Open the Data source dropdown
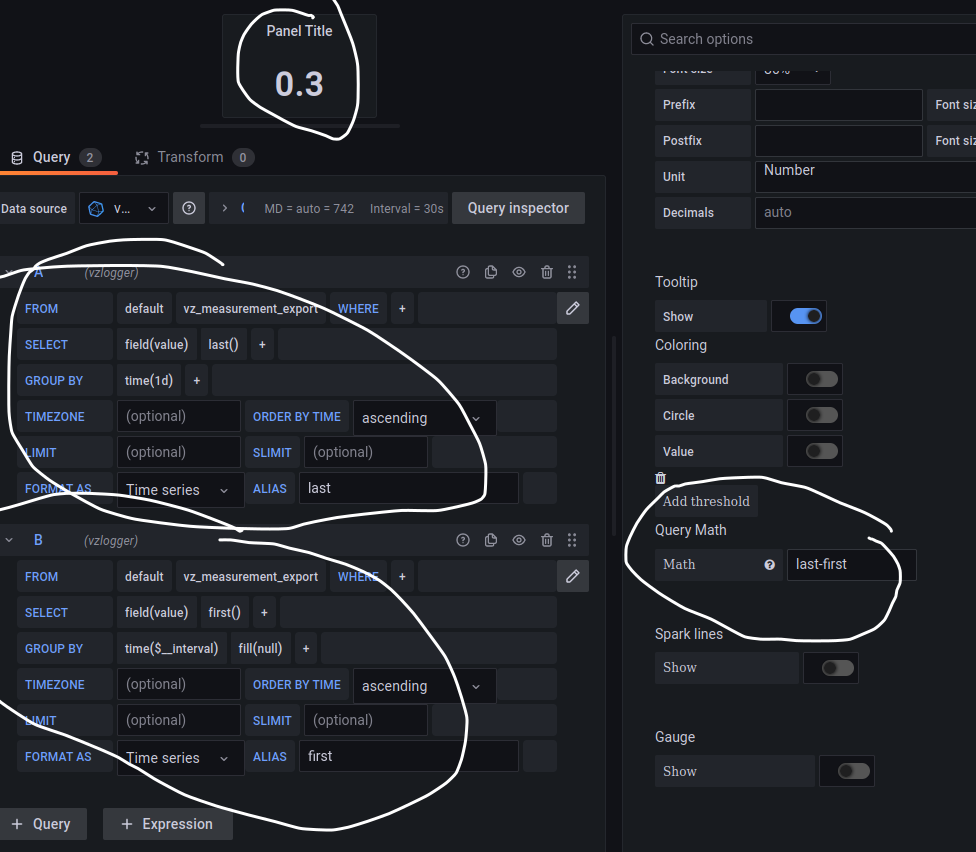 pos(124,208)
